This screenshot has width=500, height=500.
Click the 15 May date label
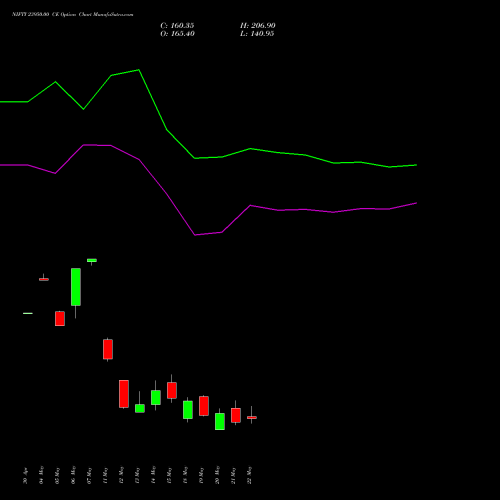click(170, 476)
